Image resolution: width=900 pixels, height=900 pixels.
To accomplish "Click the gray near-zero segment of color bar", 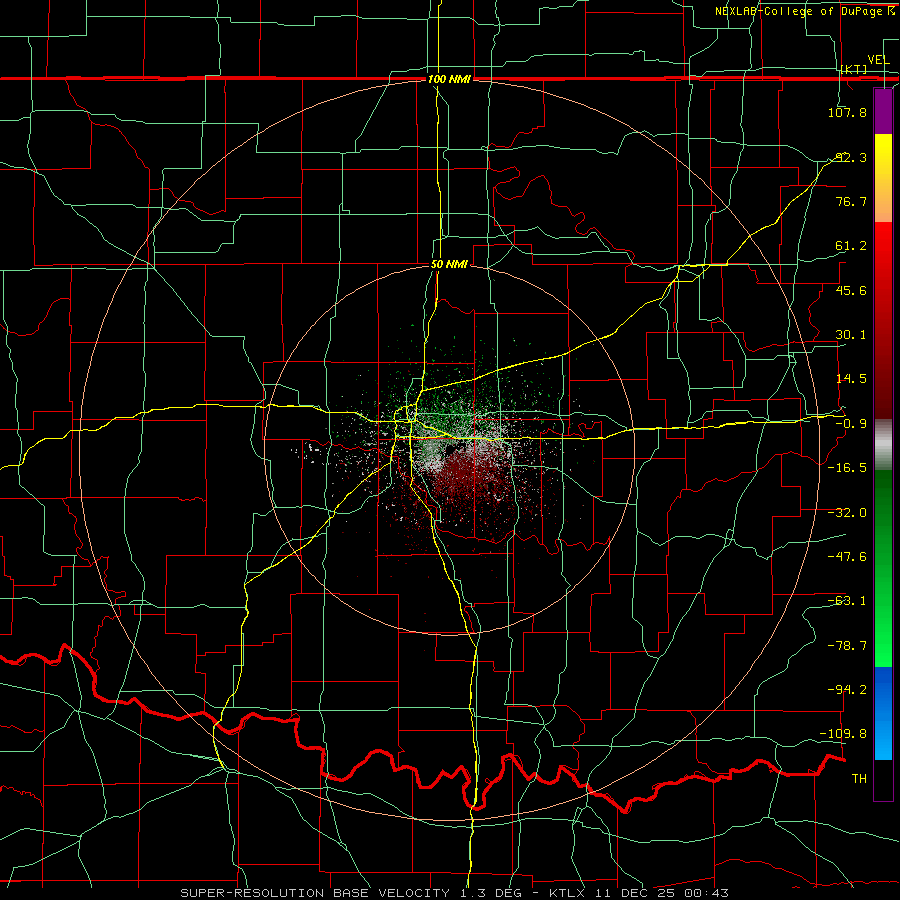I will tap(883, 445).
